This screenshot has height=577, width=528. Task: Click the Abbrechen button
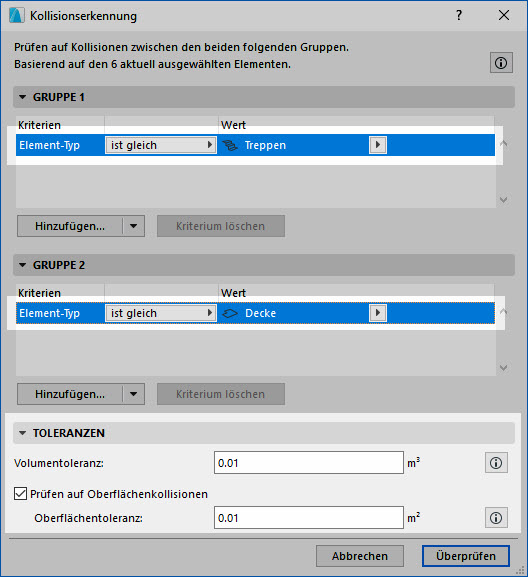[x=360, y=556]
